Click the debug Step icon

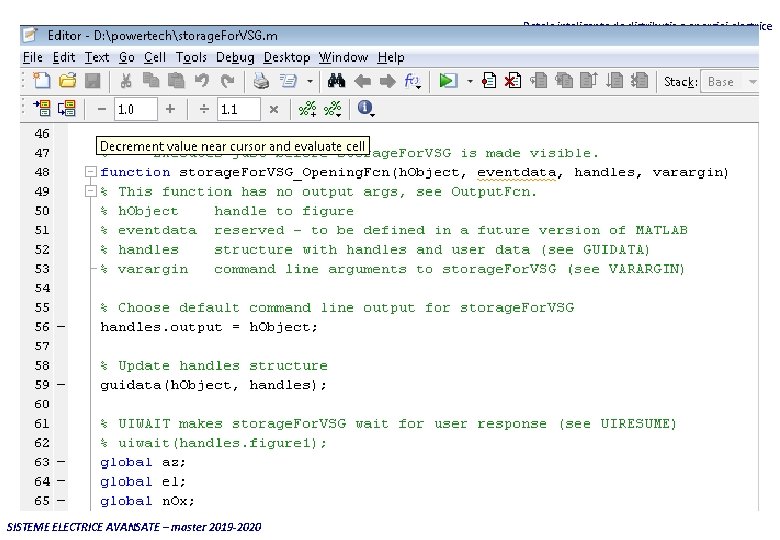[x=539, y=81]
